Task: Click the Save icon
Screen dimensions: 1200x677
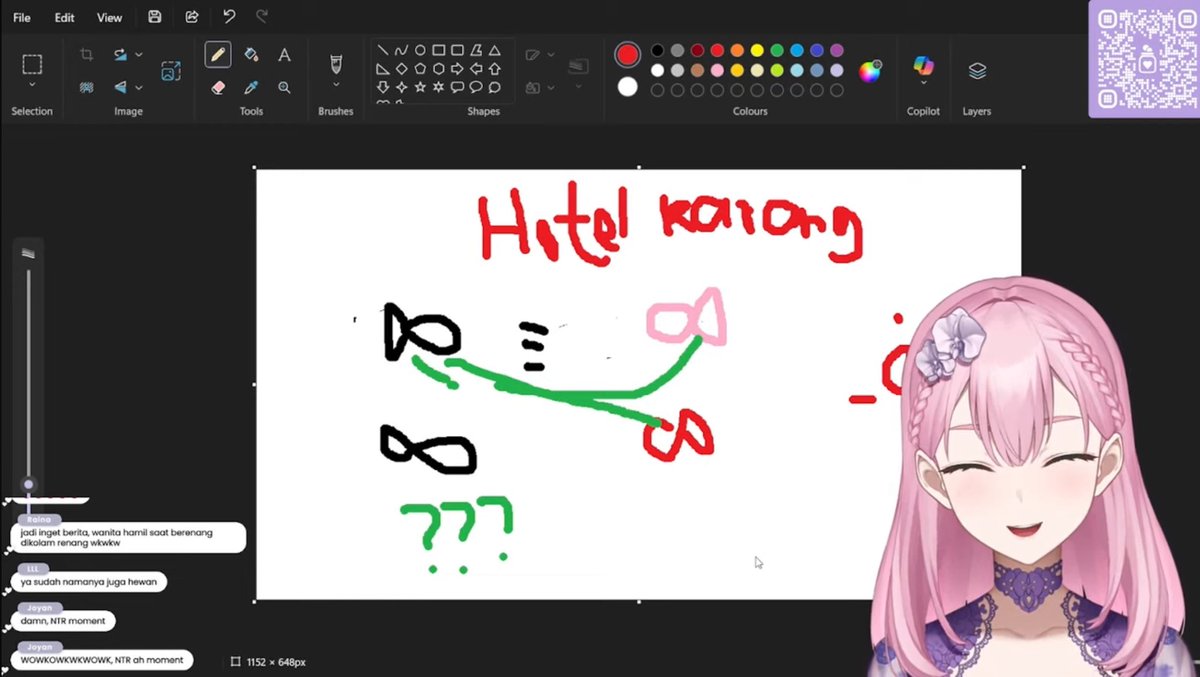Action: pos(154,17)
